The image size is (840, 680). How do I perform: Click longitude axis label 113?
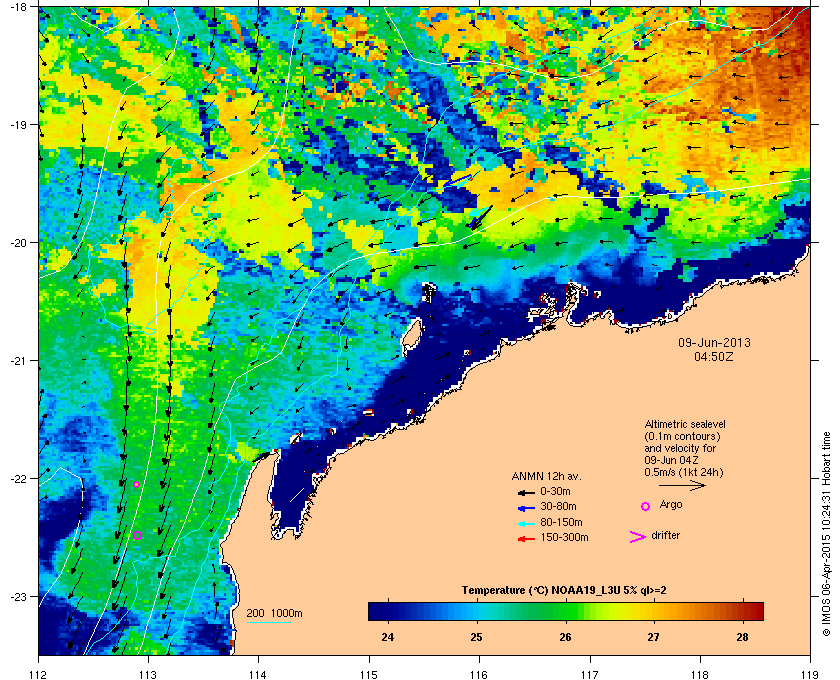pyautogui.click(x=148, y=674)
